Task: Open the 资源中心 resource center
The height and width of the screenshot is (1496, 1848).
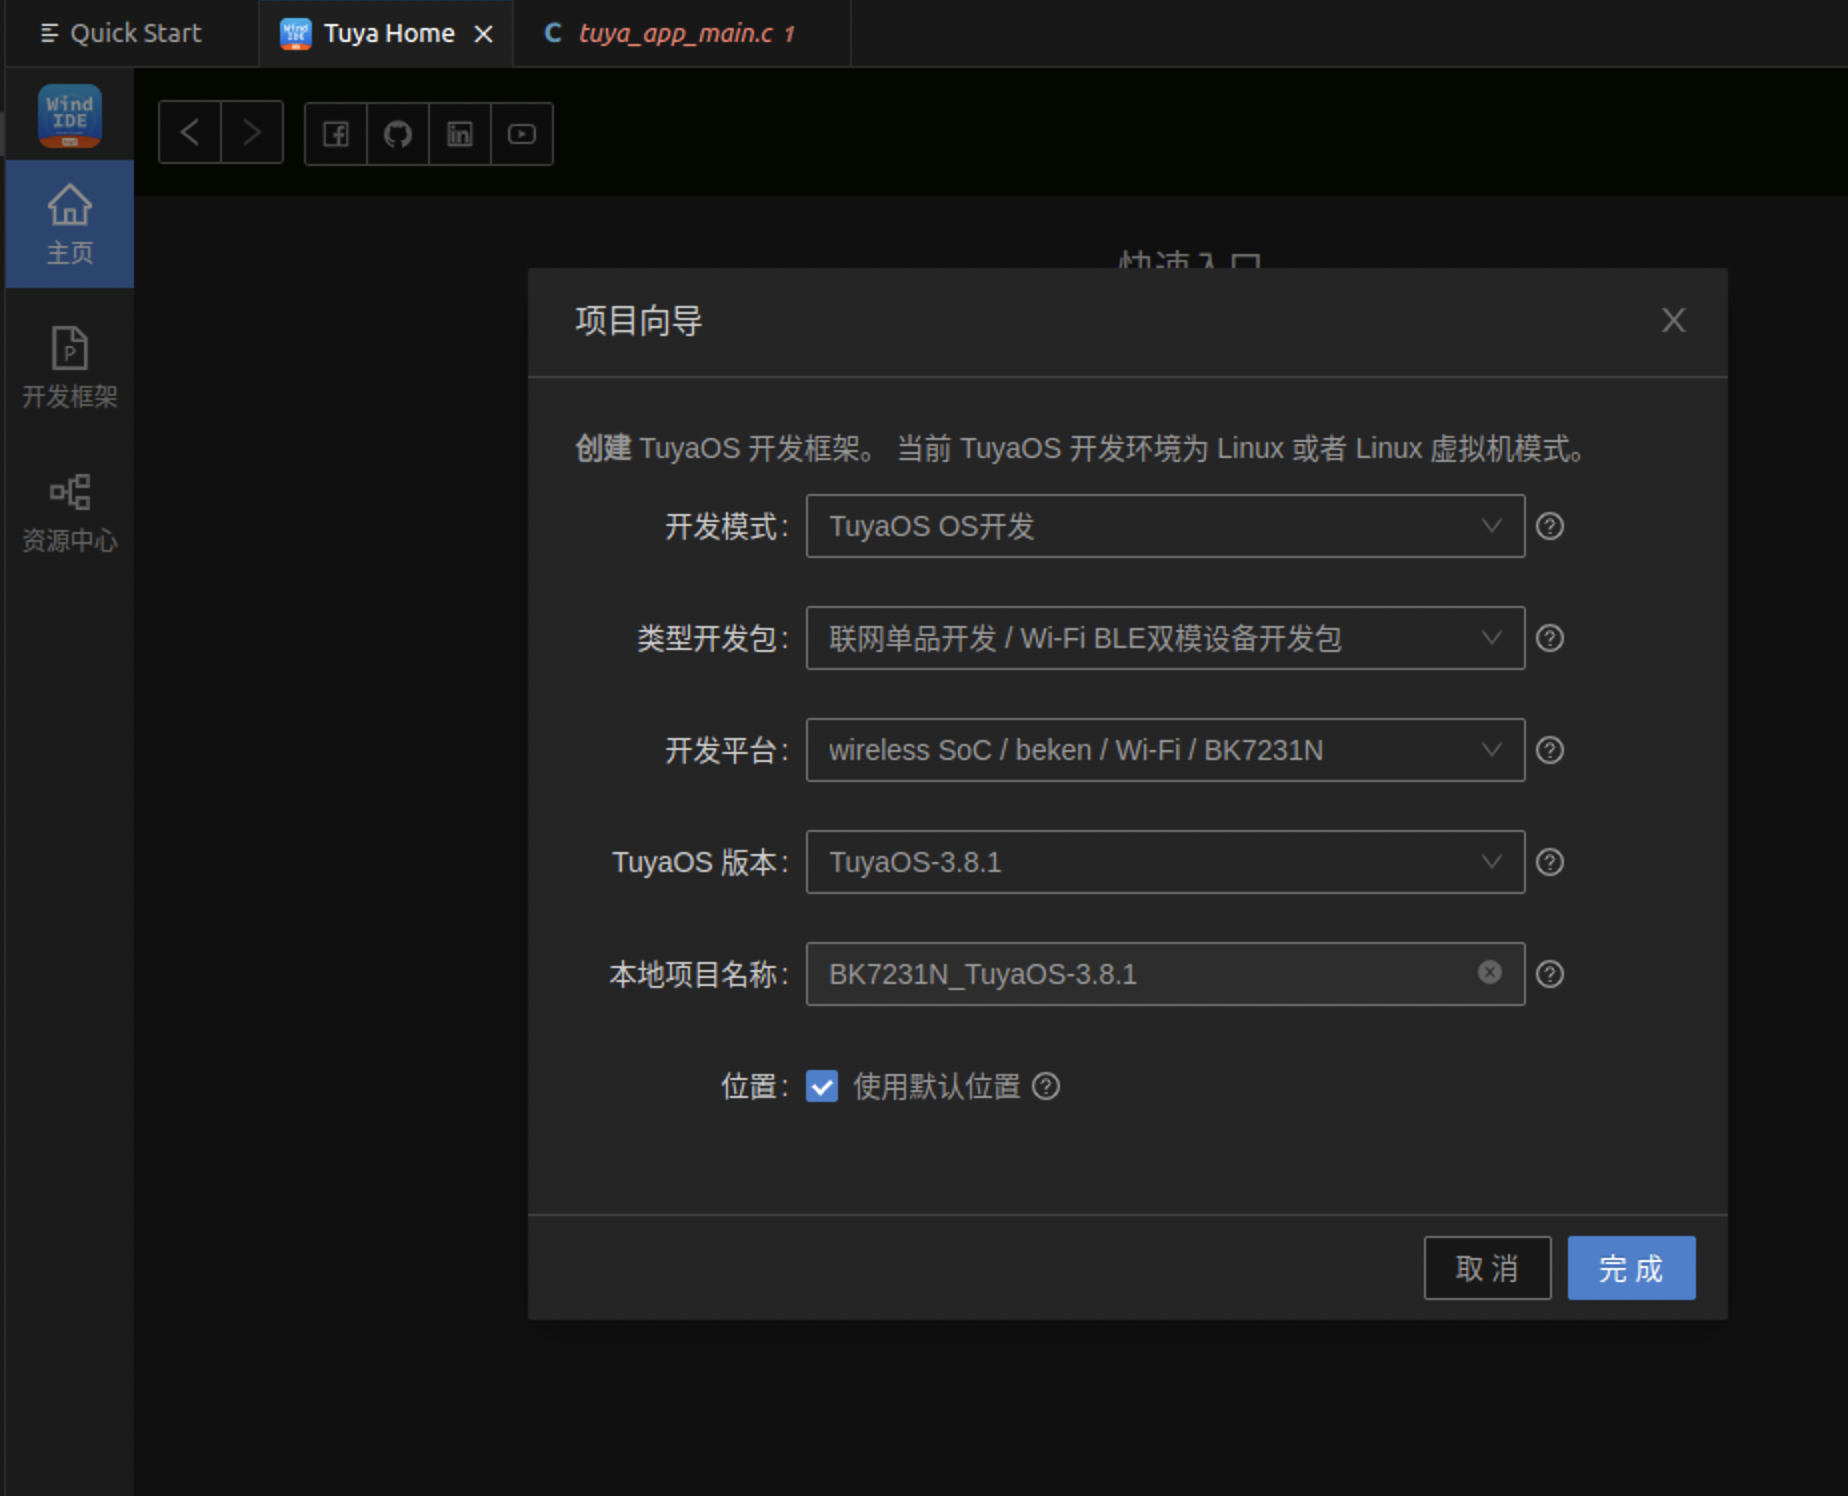Action: (x=69, y=513)
